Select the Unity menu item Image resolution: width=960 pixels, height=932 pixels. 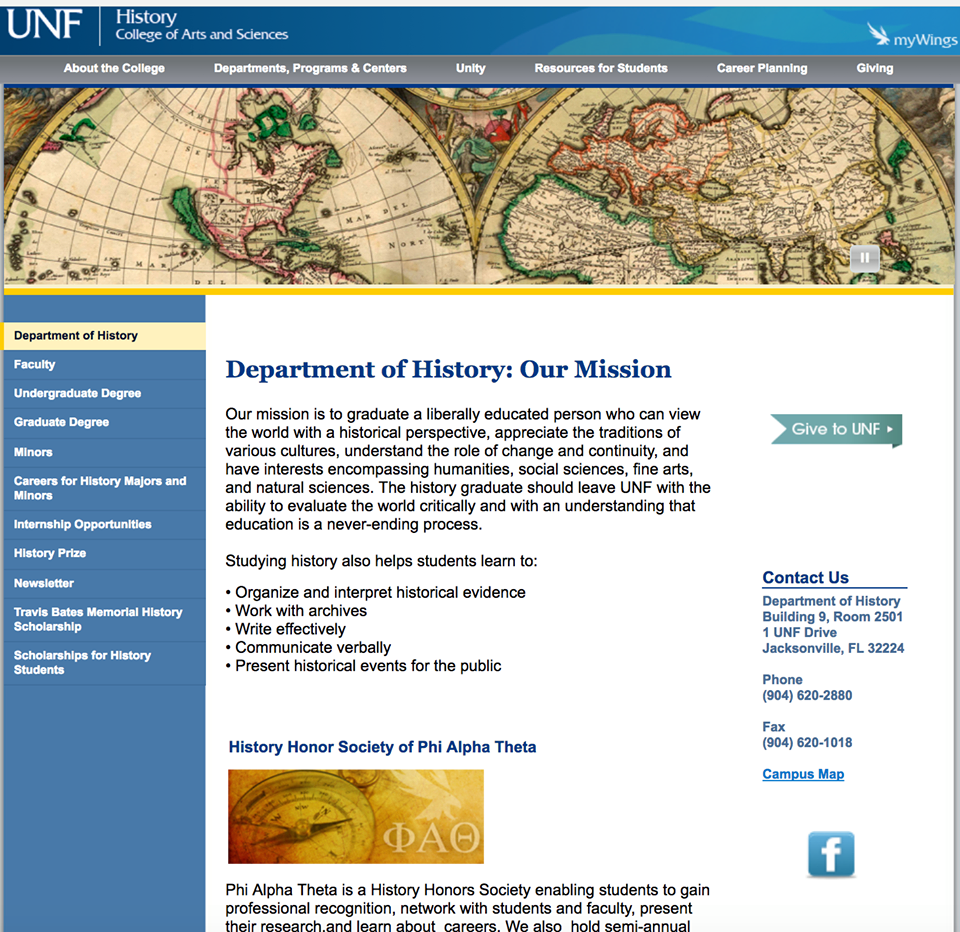[470, 68]
